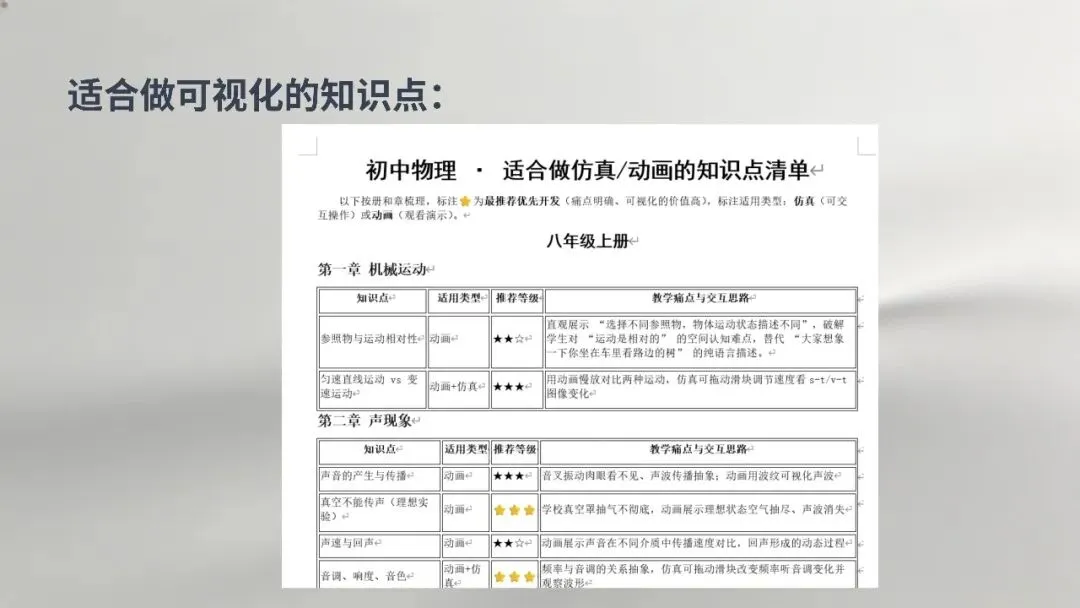
Task: Click the 适用类型 header in the 声现象 table
Action: tap(466, 450)
